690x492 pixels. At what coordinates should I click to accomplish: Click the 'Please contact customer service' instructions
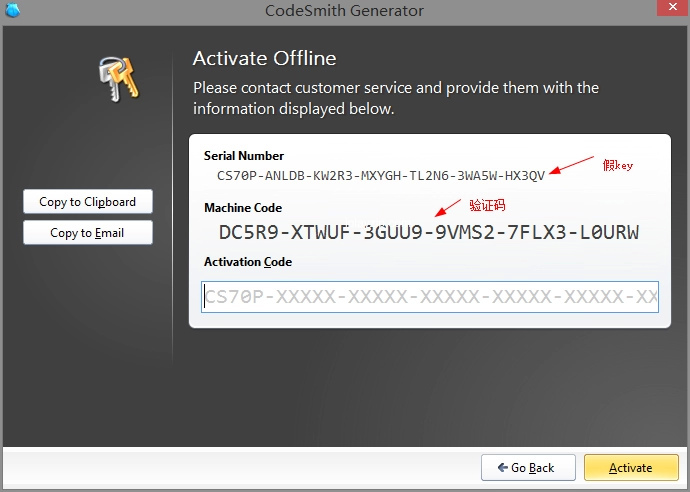click(x=396, y=98)
